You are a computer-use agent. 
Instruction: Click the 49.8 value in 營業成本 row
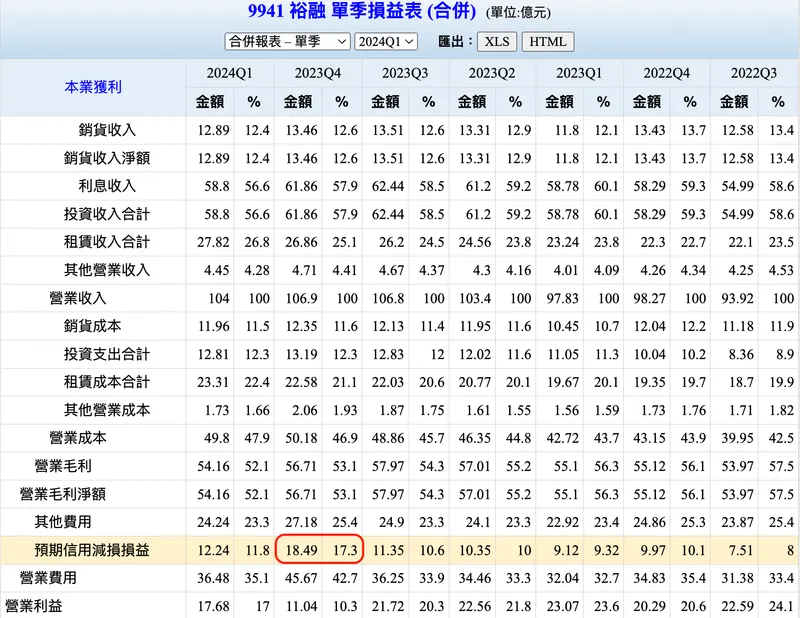[217, 438]
